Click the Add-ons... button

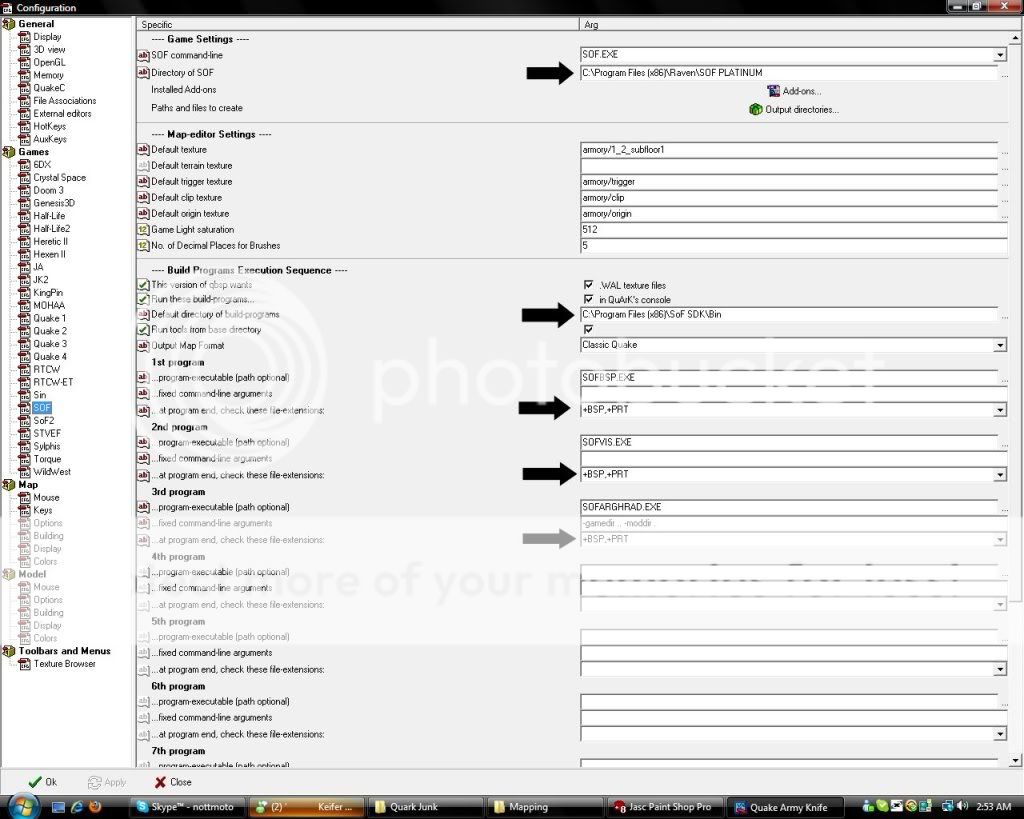794,91
